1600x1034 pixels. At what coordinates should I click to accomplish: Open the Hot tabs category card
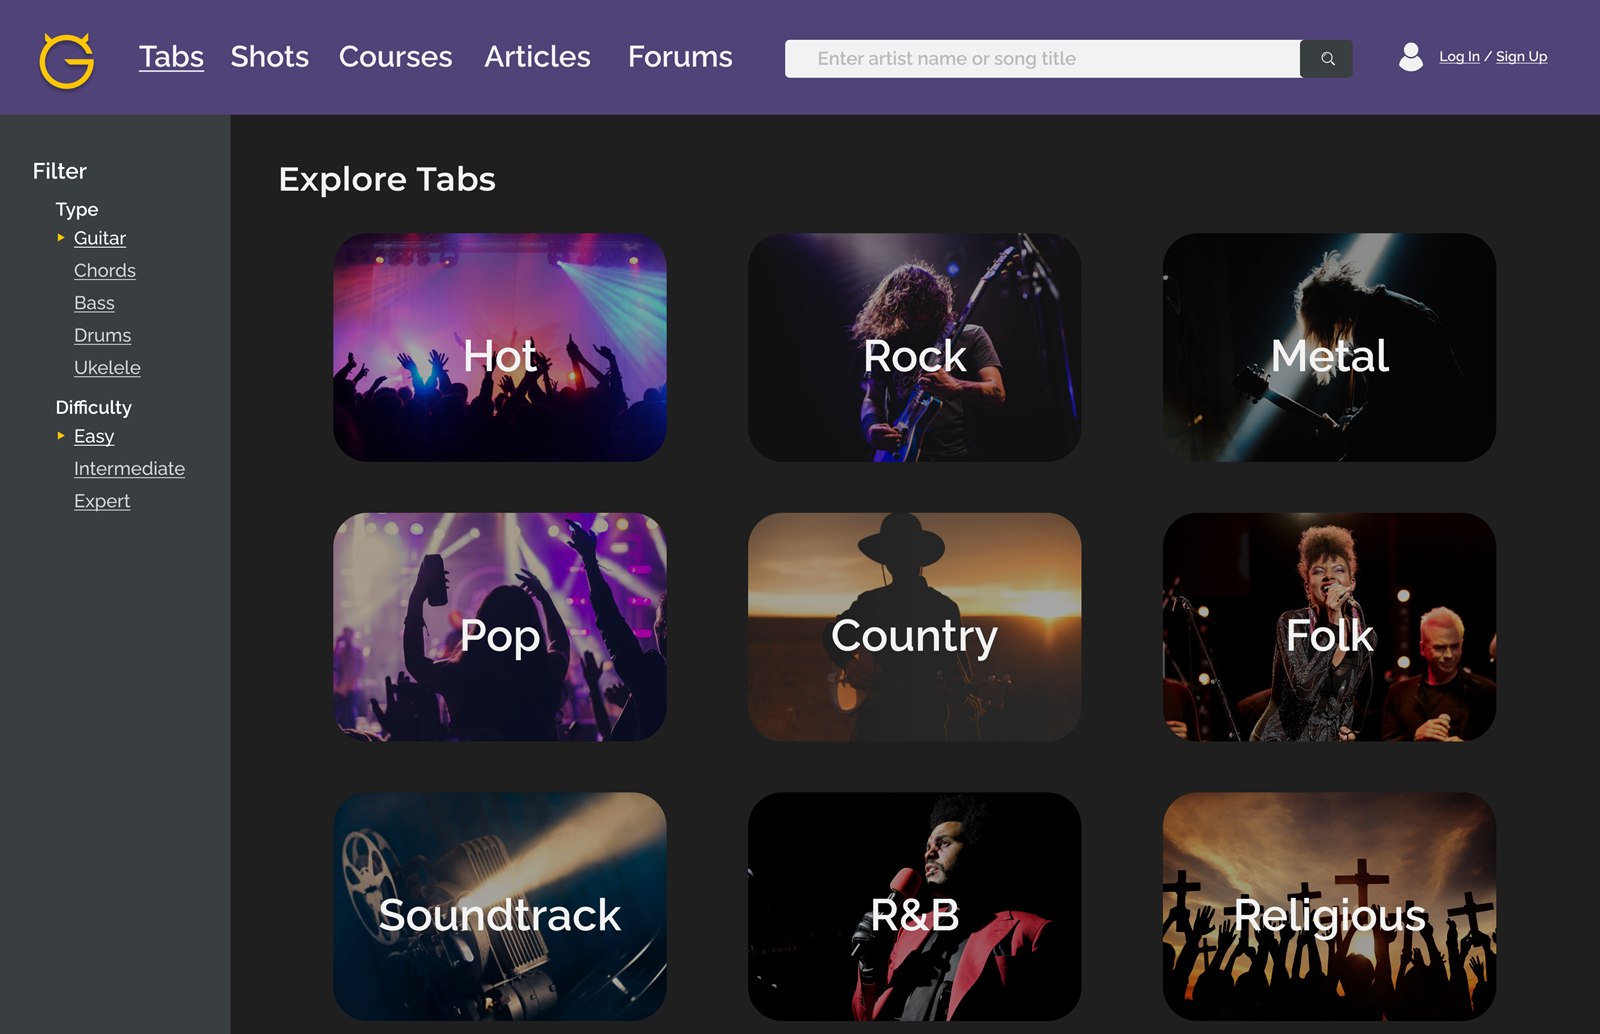click(x=500, y=348)
